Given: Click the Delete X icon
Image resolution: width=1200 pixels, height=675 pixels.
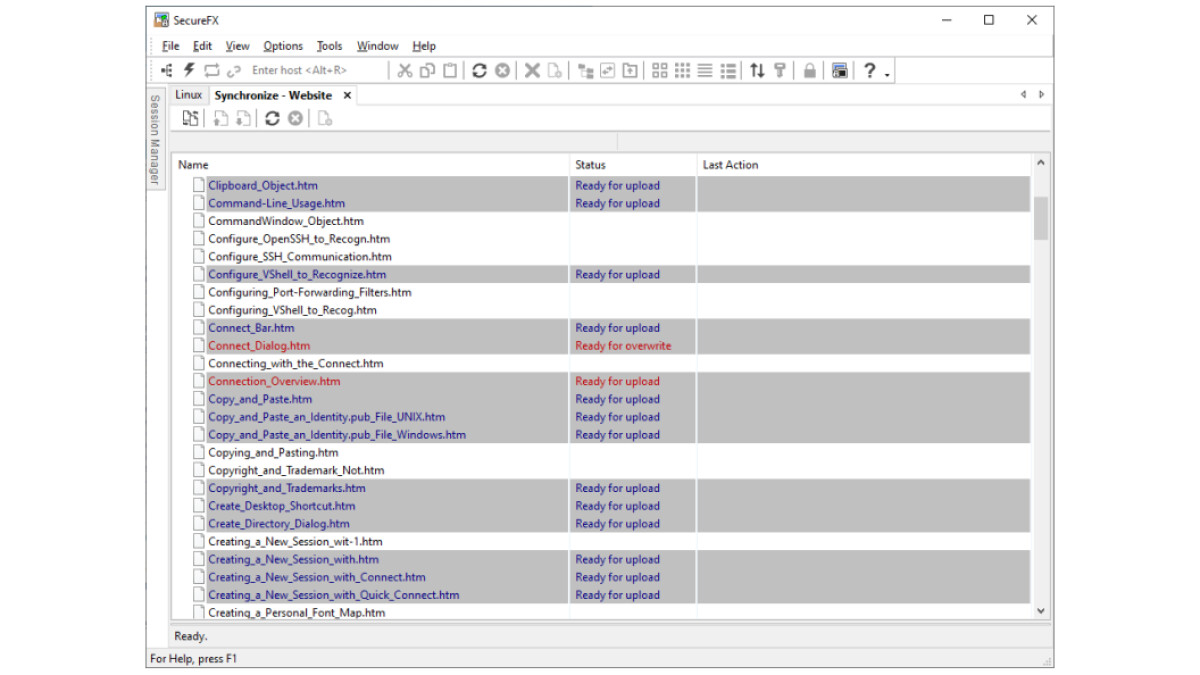Looking at the screenshot, I should (532, 70).
